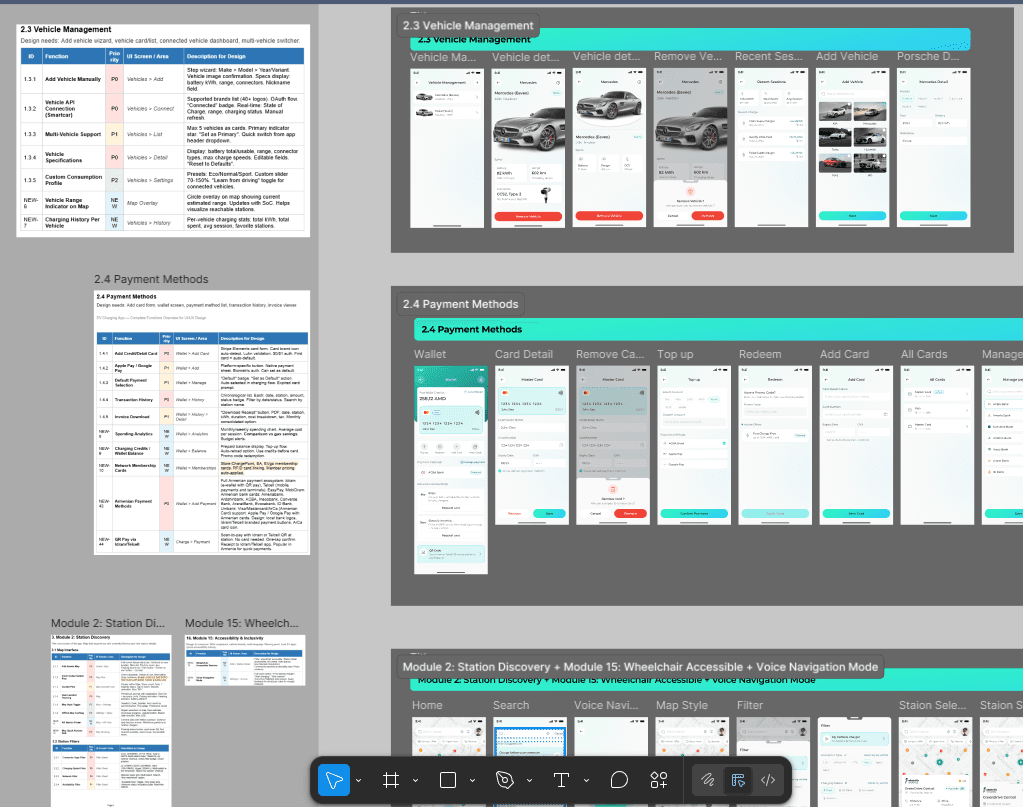
Task: Open the Frame/region tools dropdown arrow
Action: [x=415, y=780]
